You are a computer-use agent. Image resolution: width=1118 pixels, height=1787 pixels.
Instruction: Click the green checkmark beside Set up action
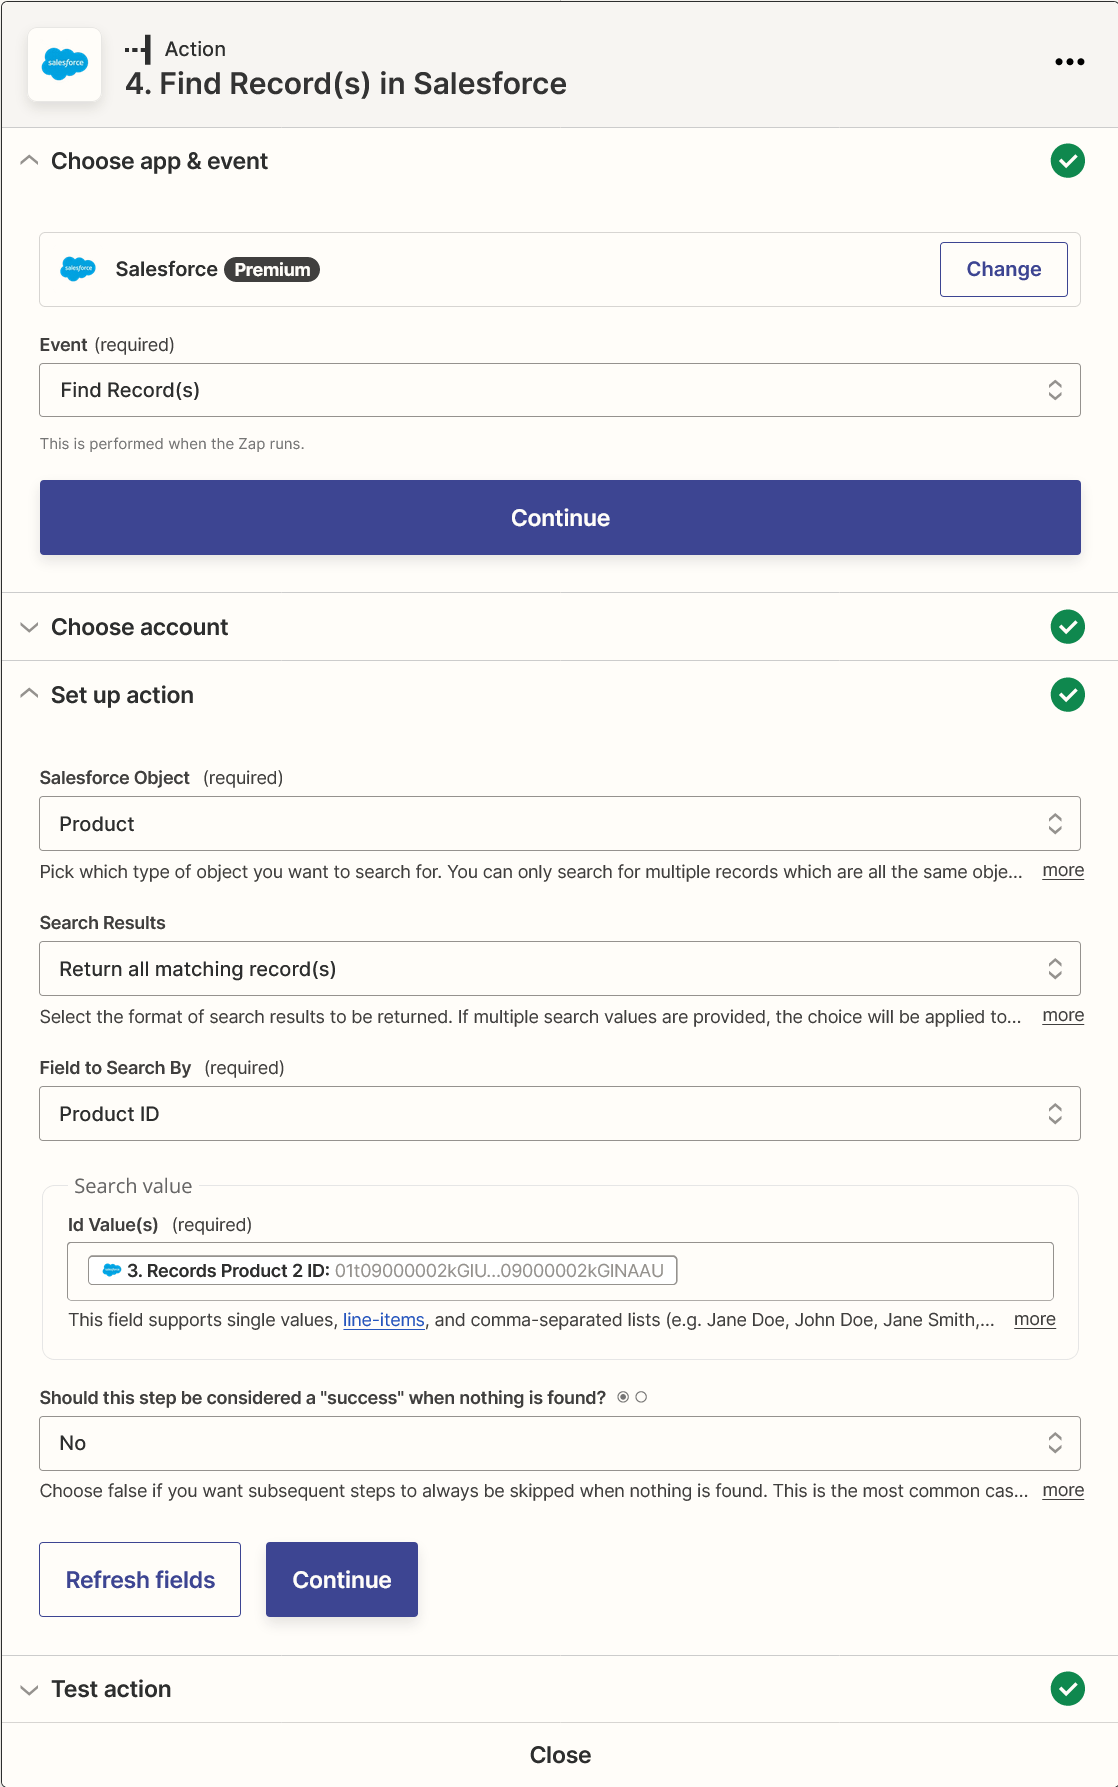click(x=1067, y=695)
